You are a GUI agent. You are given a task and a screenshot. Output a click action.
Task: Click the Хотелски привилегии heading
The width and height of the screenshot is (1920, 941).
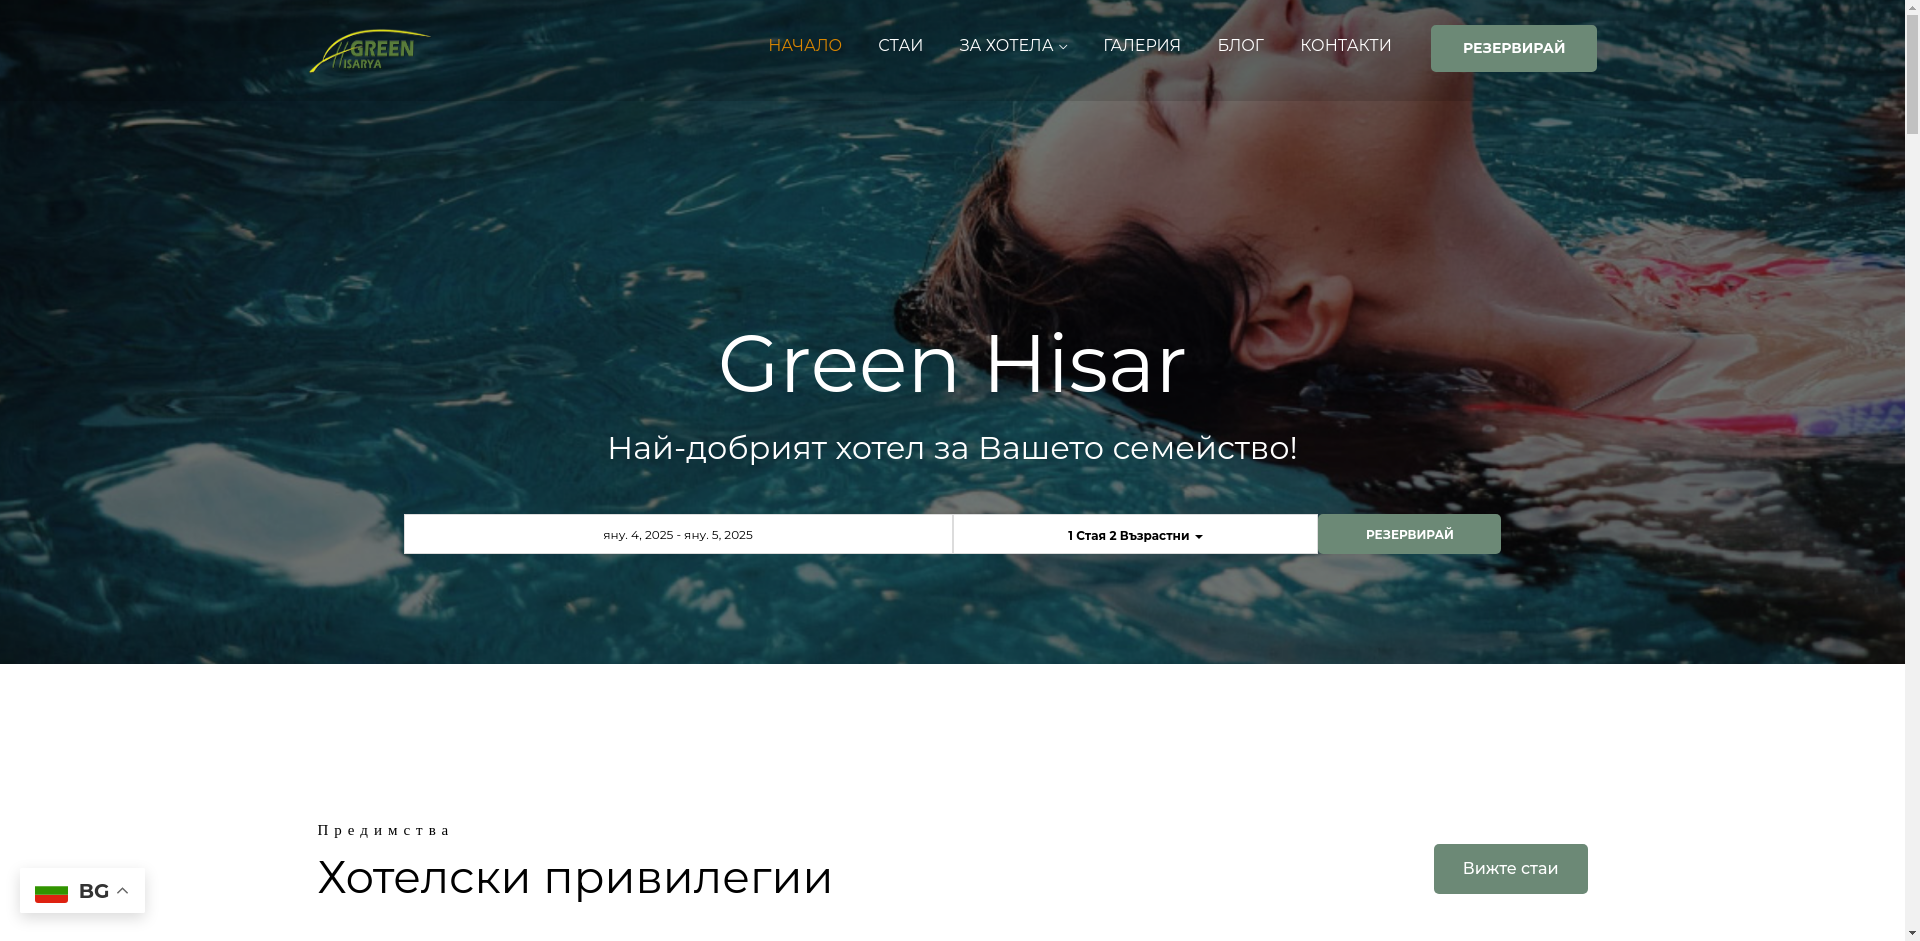pyautogui.click(x=575, y=877)
